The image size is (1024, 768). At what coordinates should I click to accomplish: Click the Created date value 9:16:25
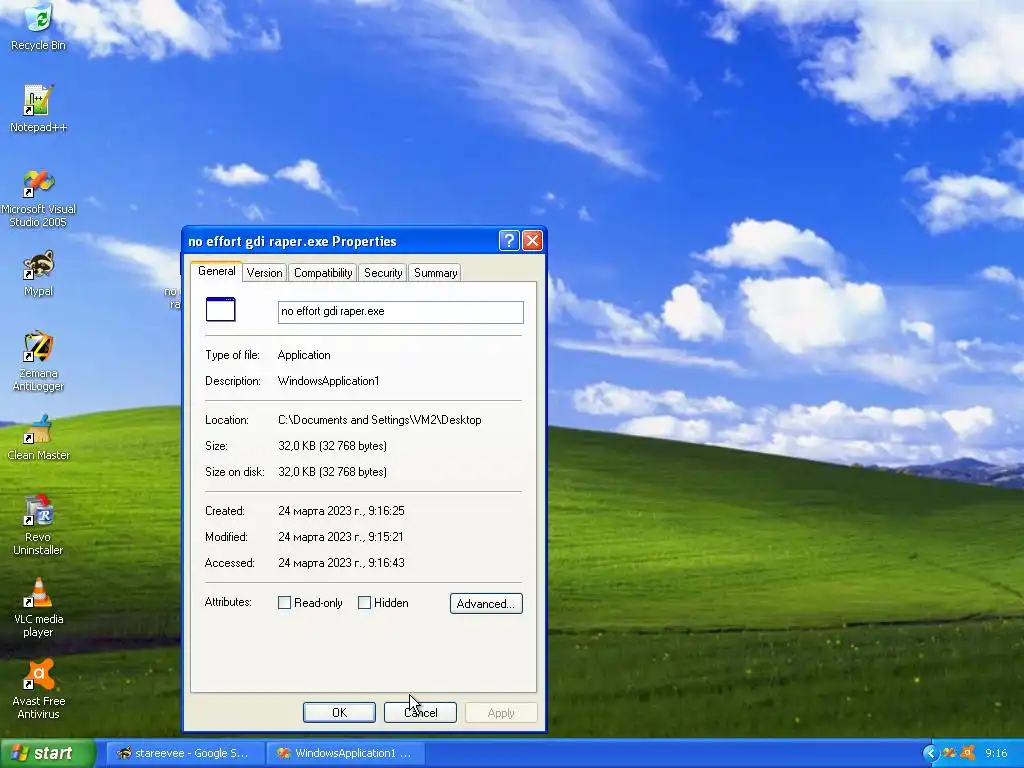point(342,511)
